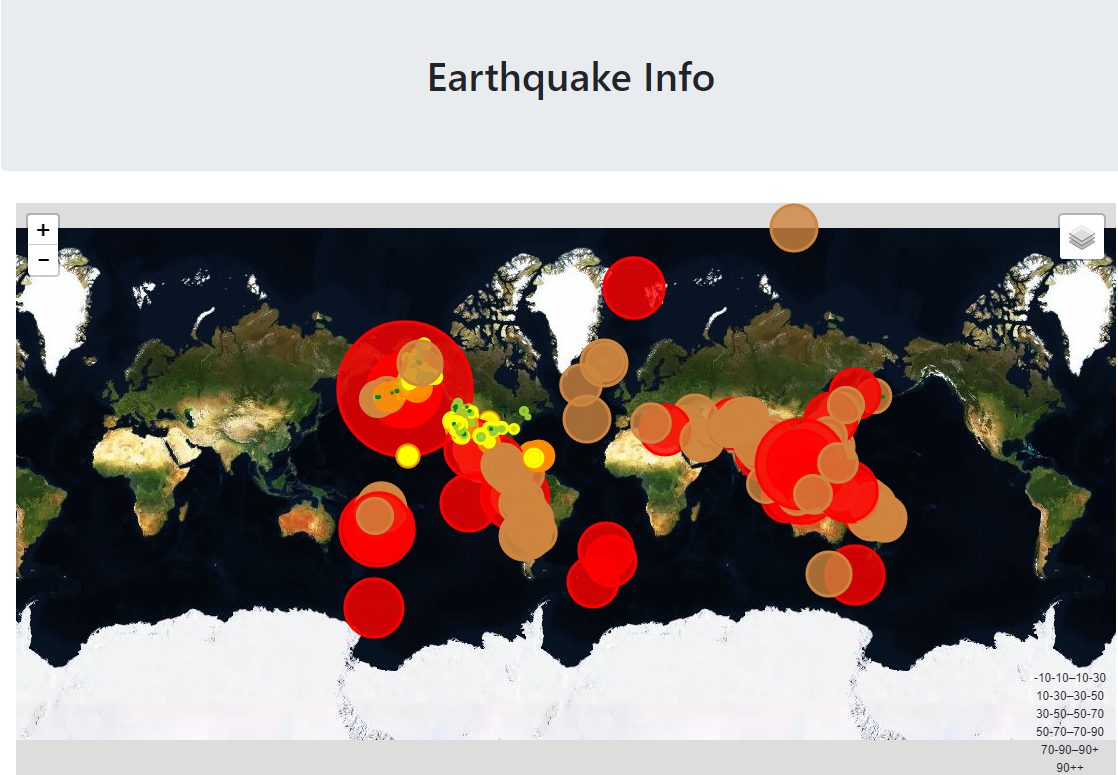Expand the map layers control
Viewport: 1118px width, 775px height.
point(1082,236)
